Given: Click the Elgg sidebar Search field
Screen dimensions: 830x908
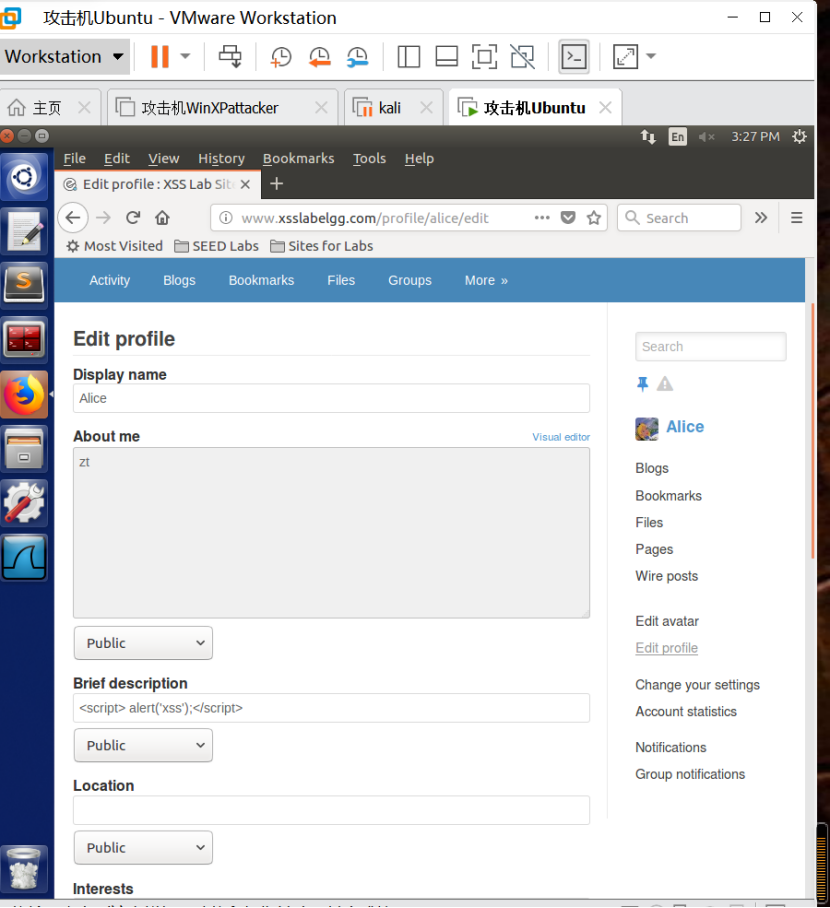Looking at the screenshot, I should click(x=711, y=346).
